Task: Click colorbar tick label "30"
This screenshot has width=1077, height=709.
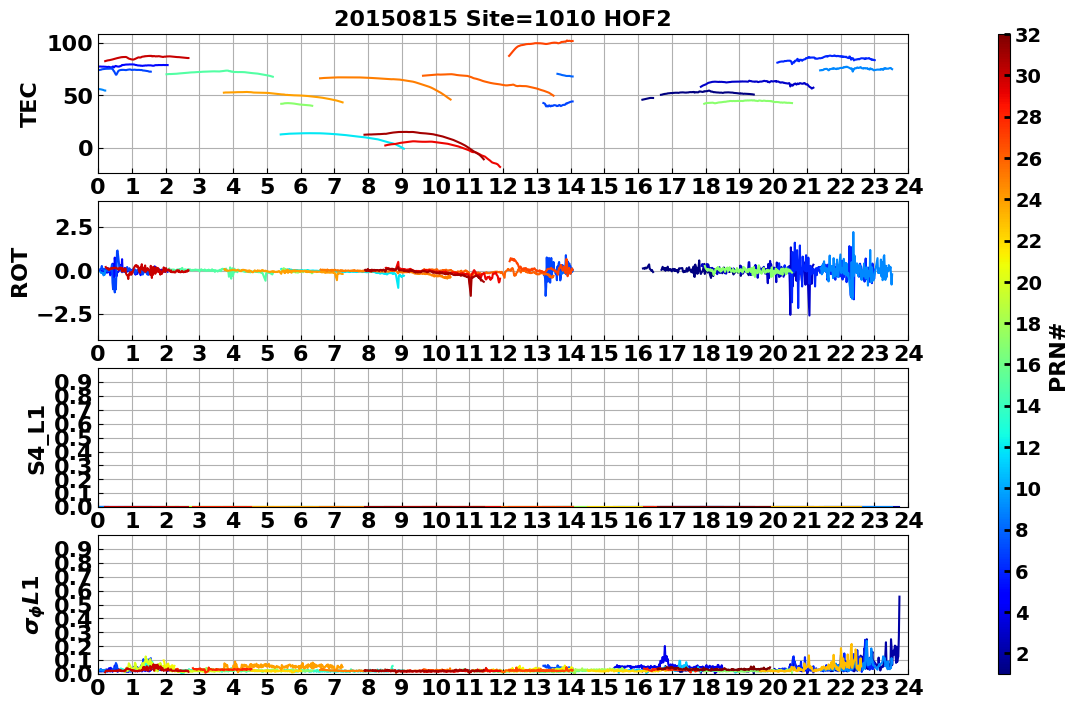Action: pos(1028,76)
